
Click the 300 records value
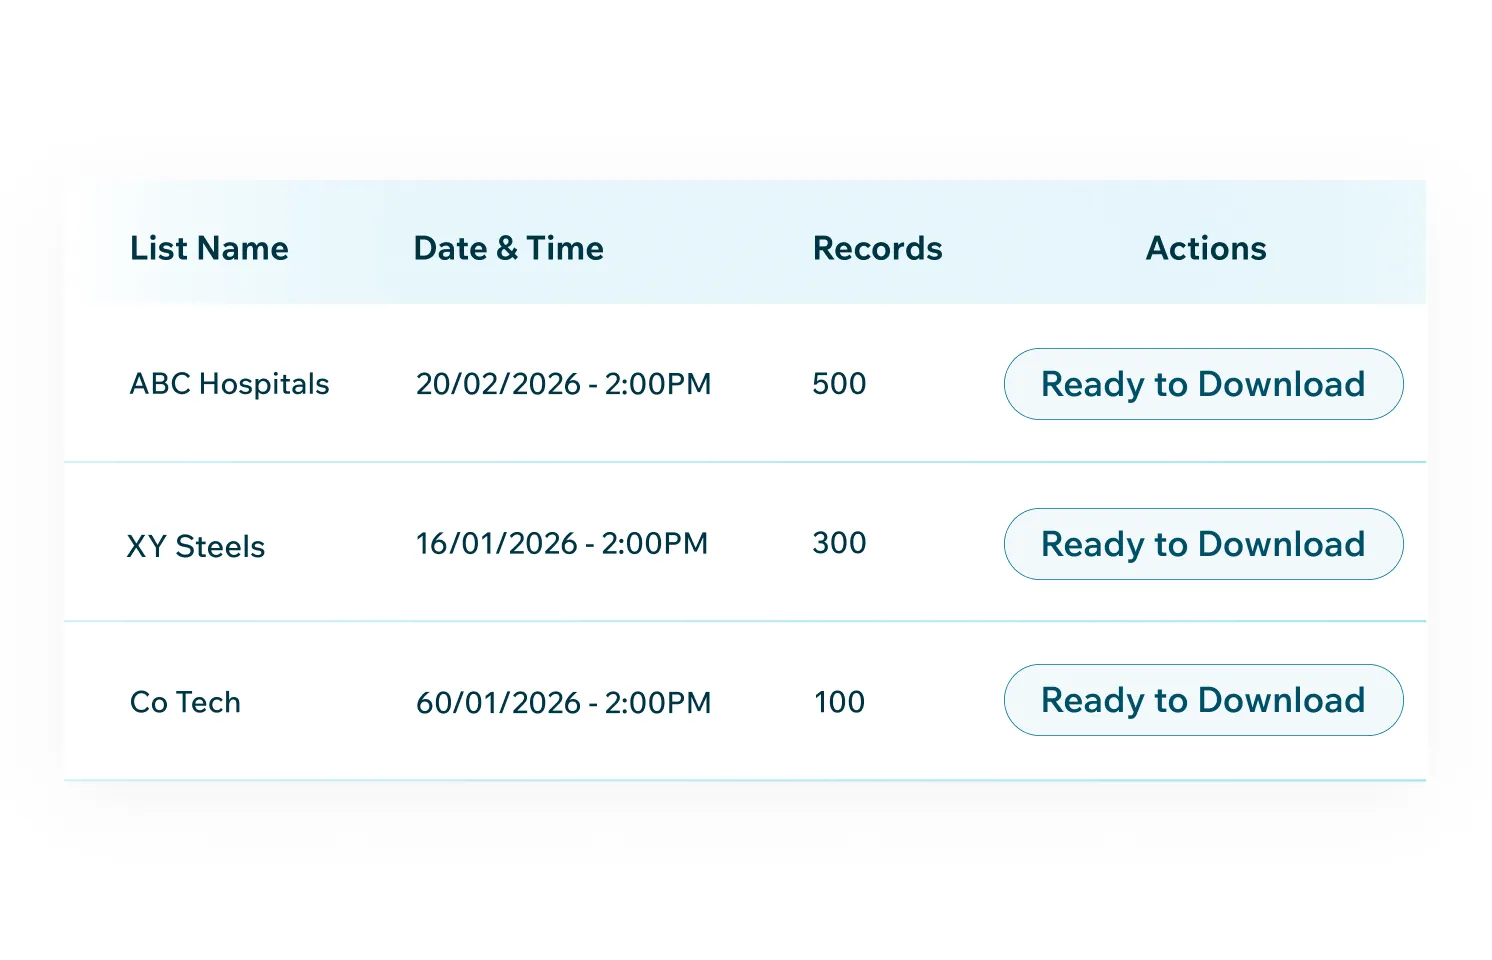point(839,543)
